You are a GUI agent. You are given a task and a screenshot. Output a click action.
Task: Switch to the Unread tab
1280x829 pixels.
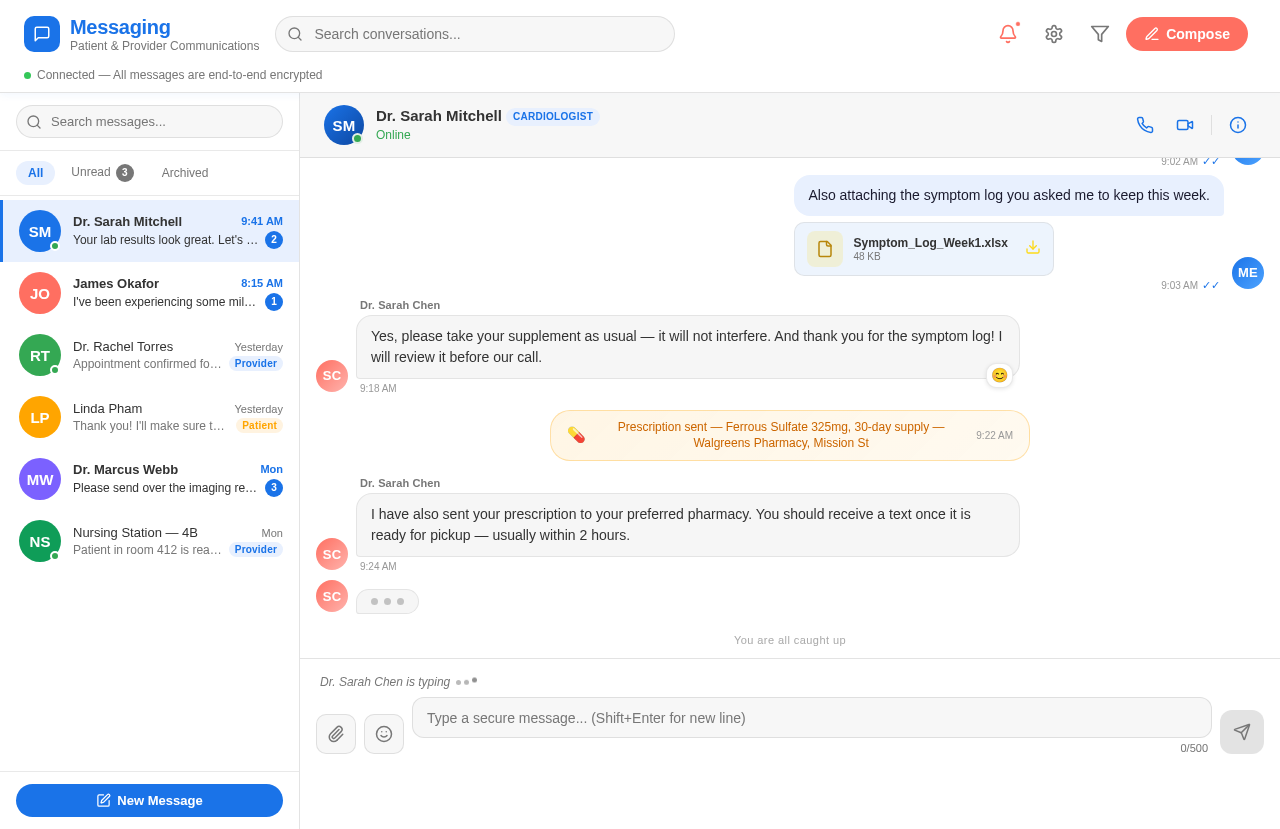[102, 173]
